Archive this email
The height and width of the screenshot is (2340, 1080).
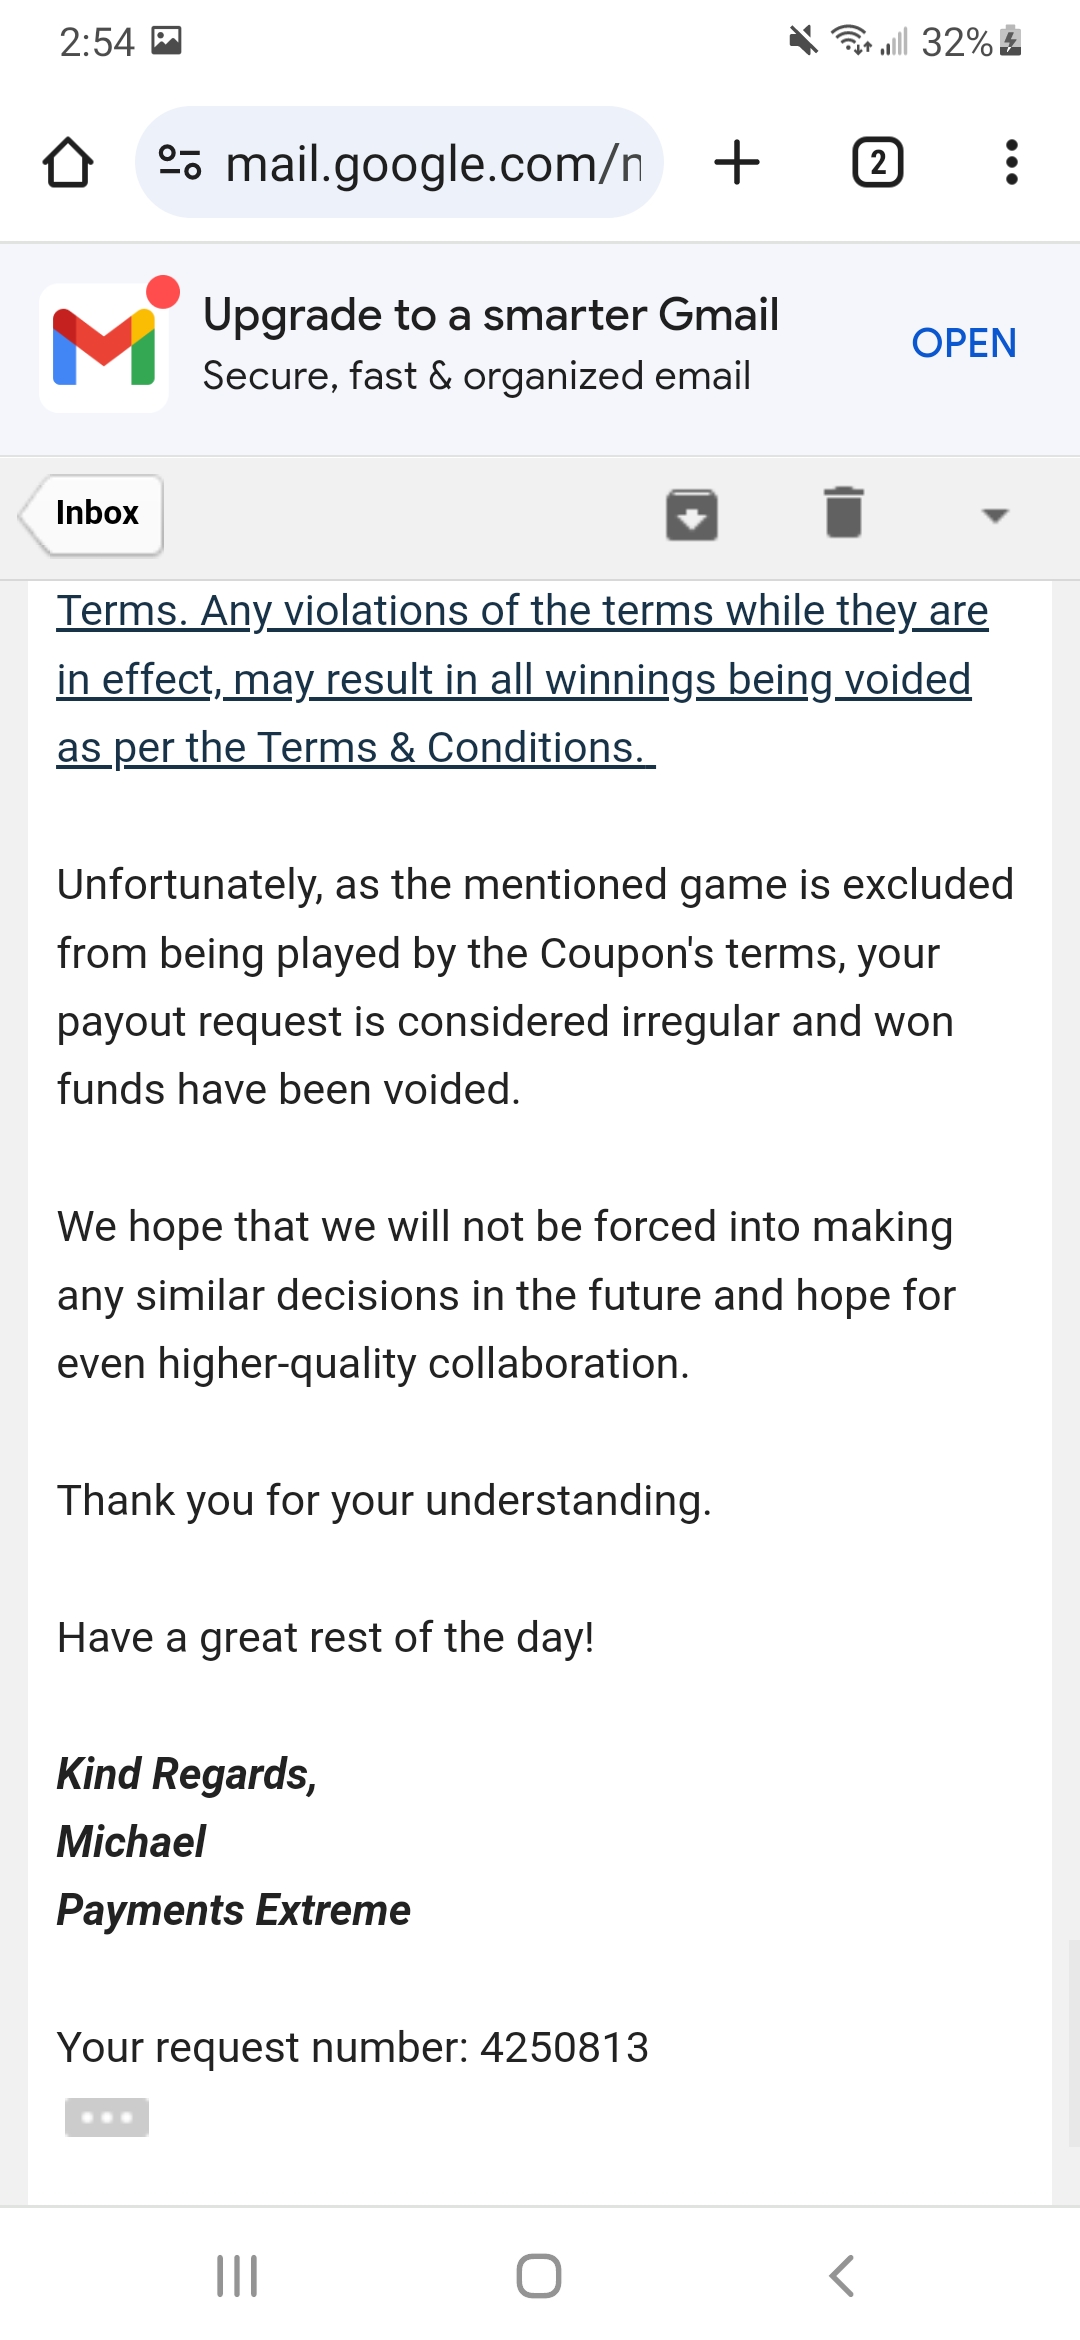pos(692,514)
